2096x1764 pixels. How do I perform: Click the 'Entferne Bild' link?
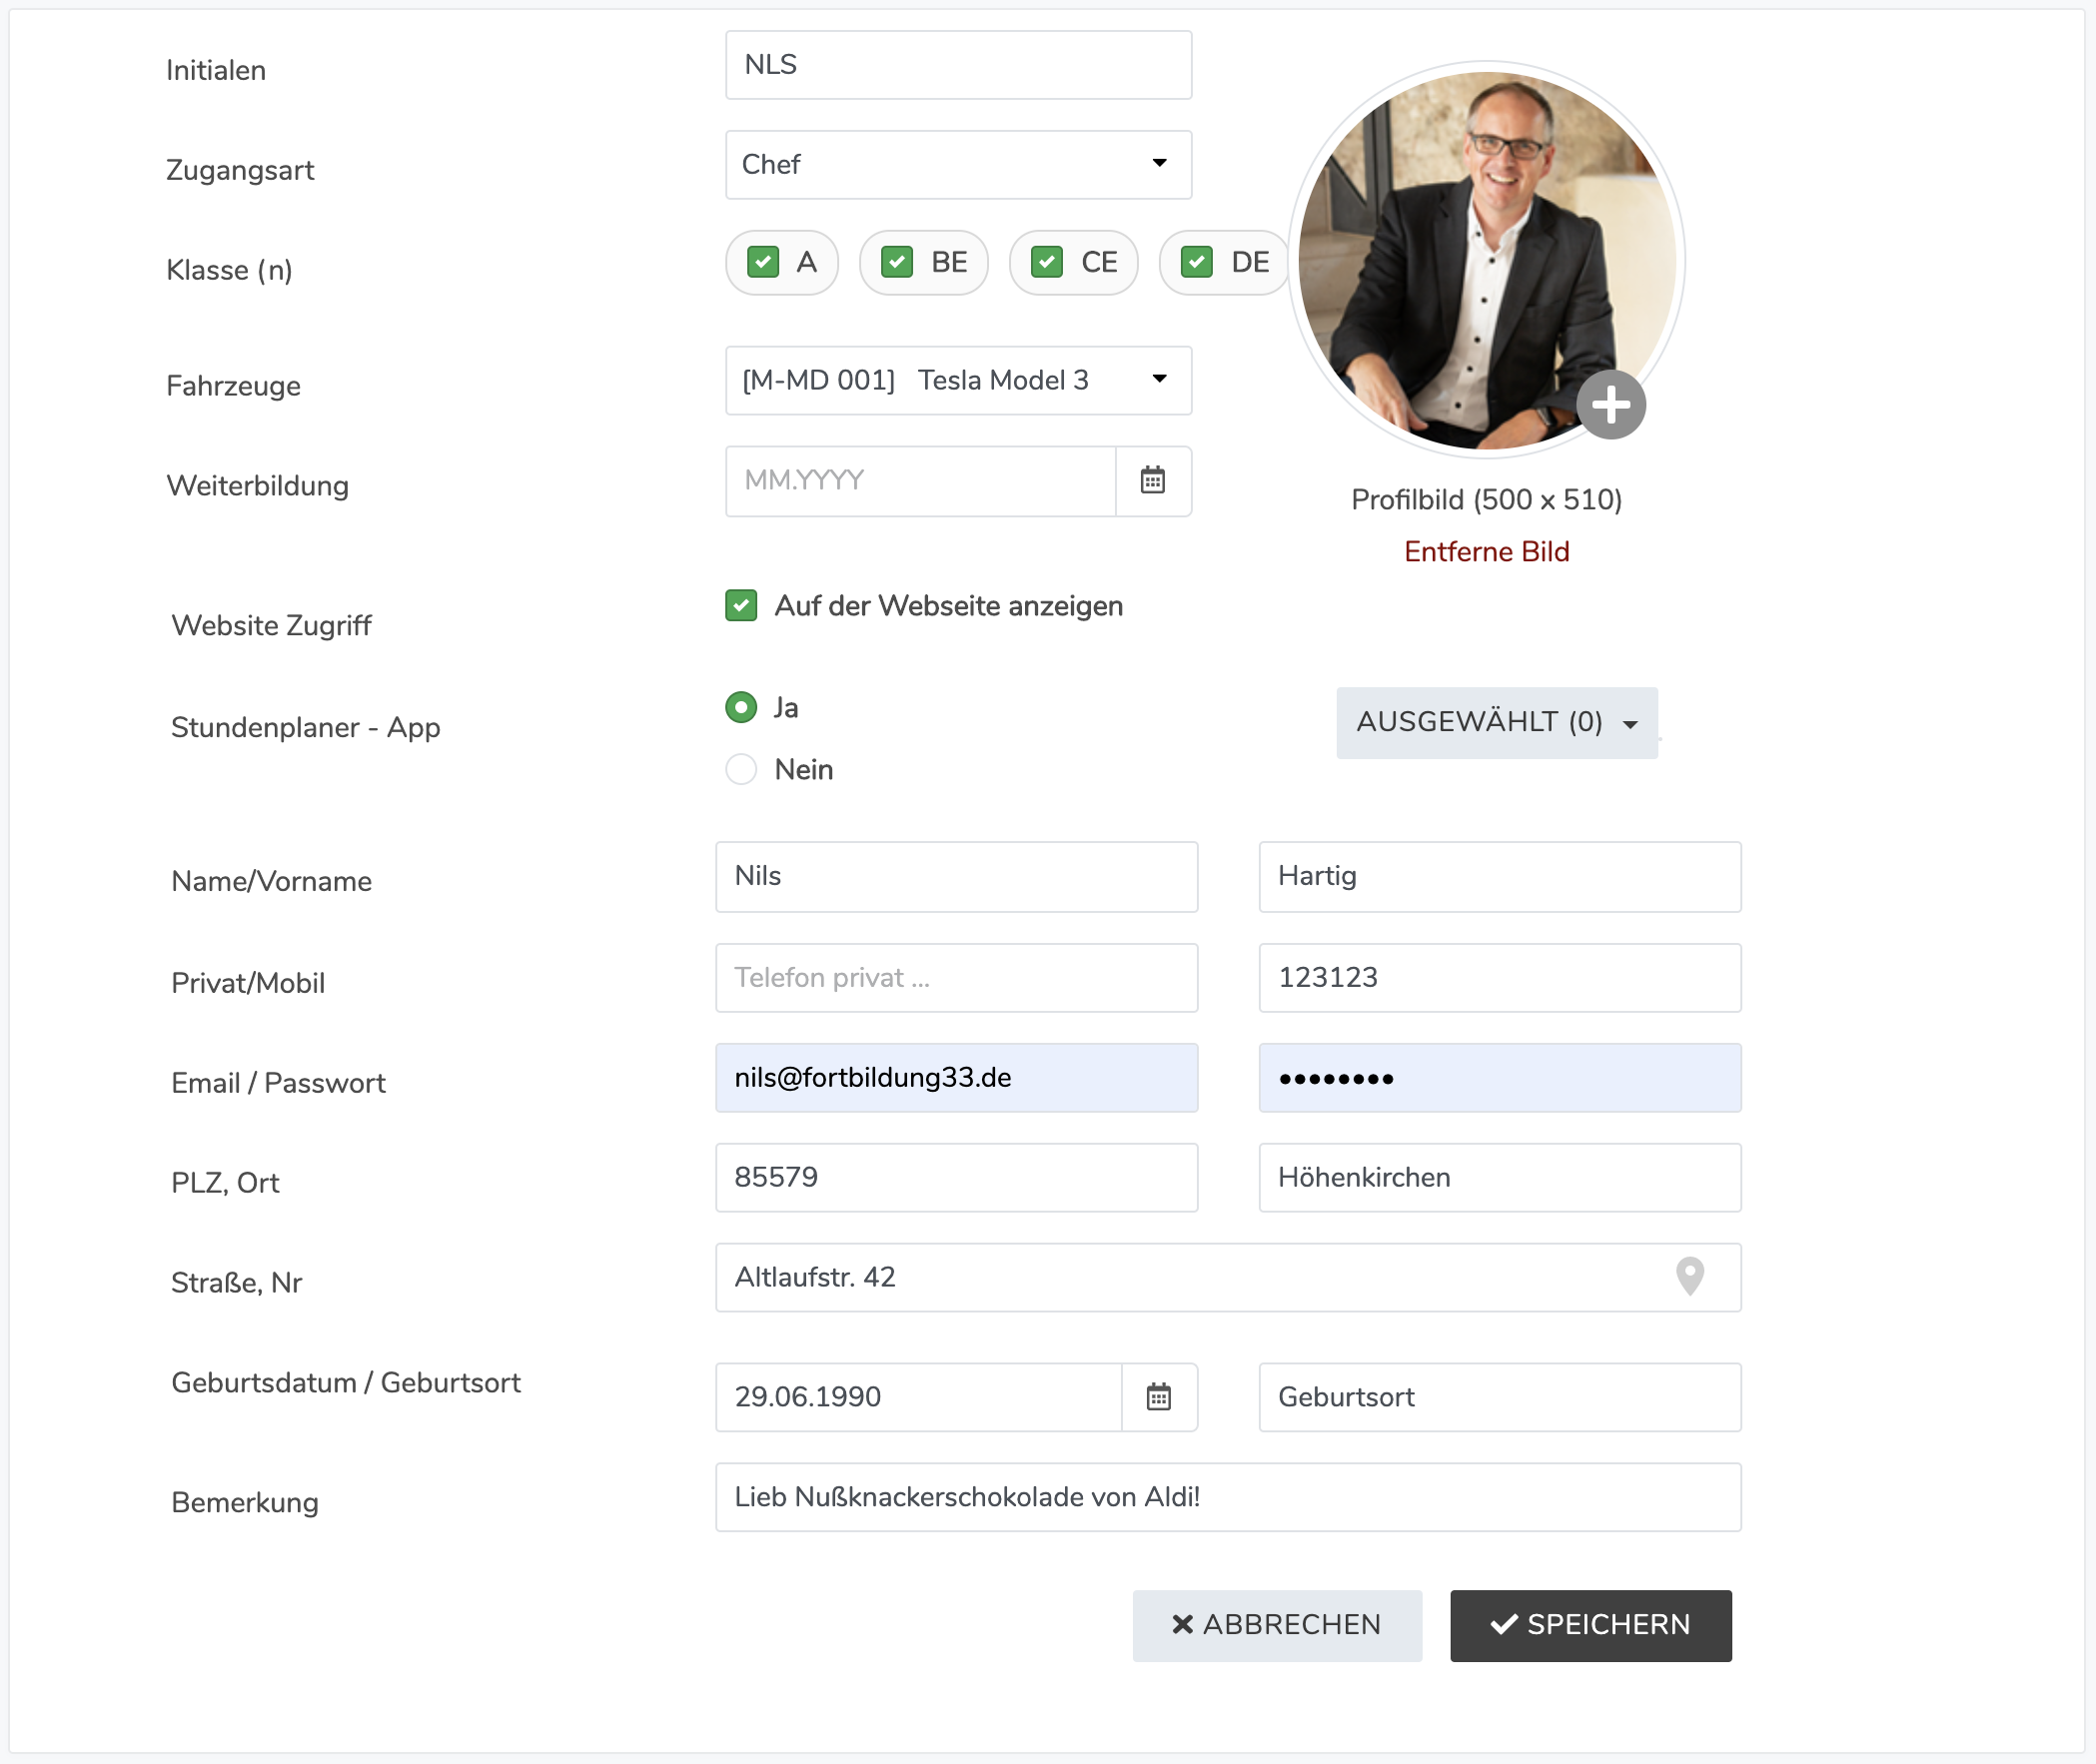1486,552
